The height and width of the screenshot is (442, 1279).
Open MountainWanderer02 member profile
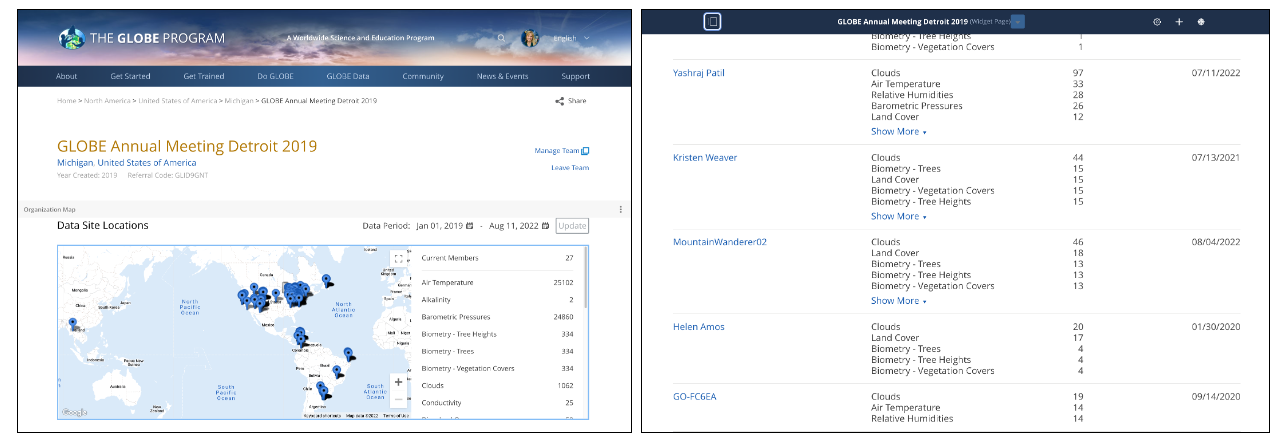(x=720, y=242)
